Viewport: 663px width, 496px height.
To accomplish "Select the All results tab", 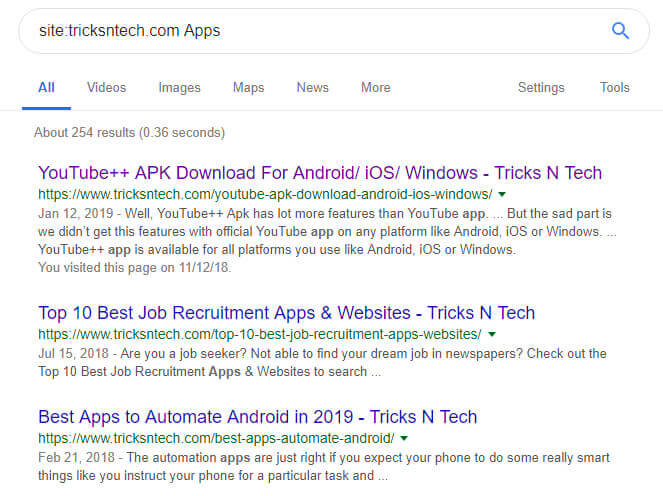I will coord(47,88).
